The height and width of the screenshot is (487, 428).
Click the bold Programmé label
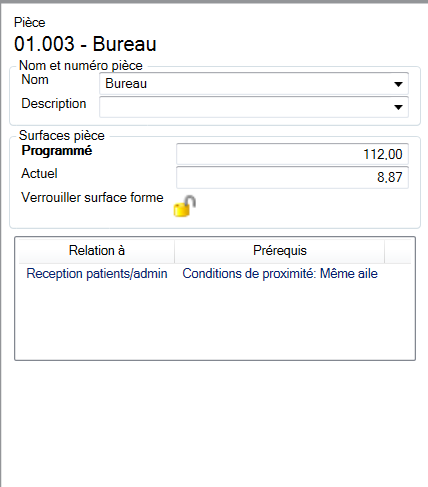pos(57,151)
